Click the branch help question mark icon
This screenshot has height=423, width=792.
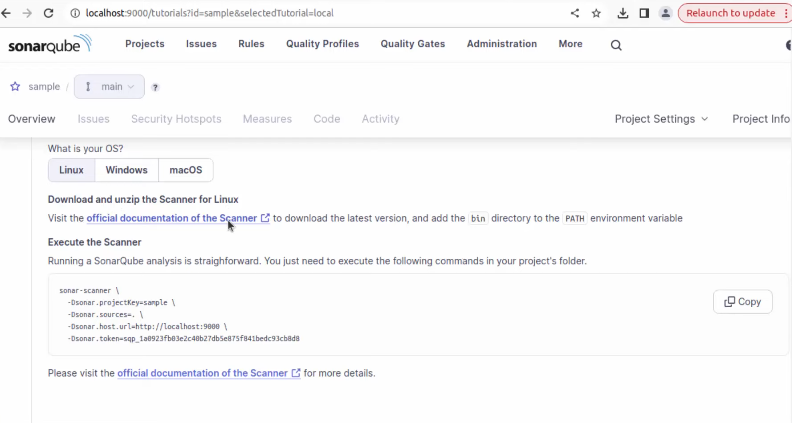click(155, 87)
